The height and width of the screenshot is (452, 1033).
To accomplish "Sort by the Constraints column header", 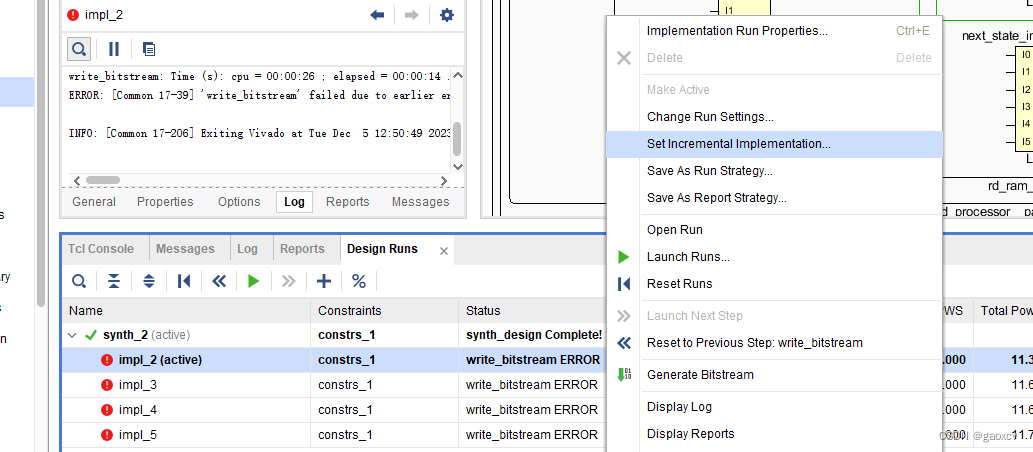I will 385,310.
